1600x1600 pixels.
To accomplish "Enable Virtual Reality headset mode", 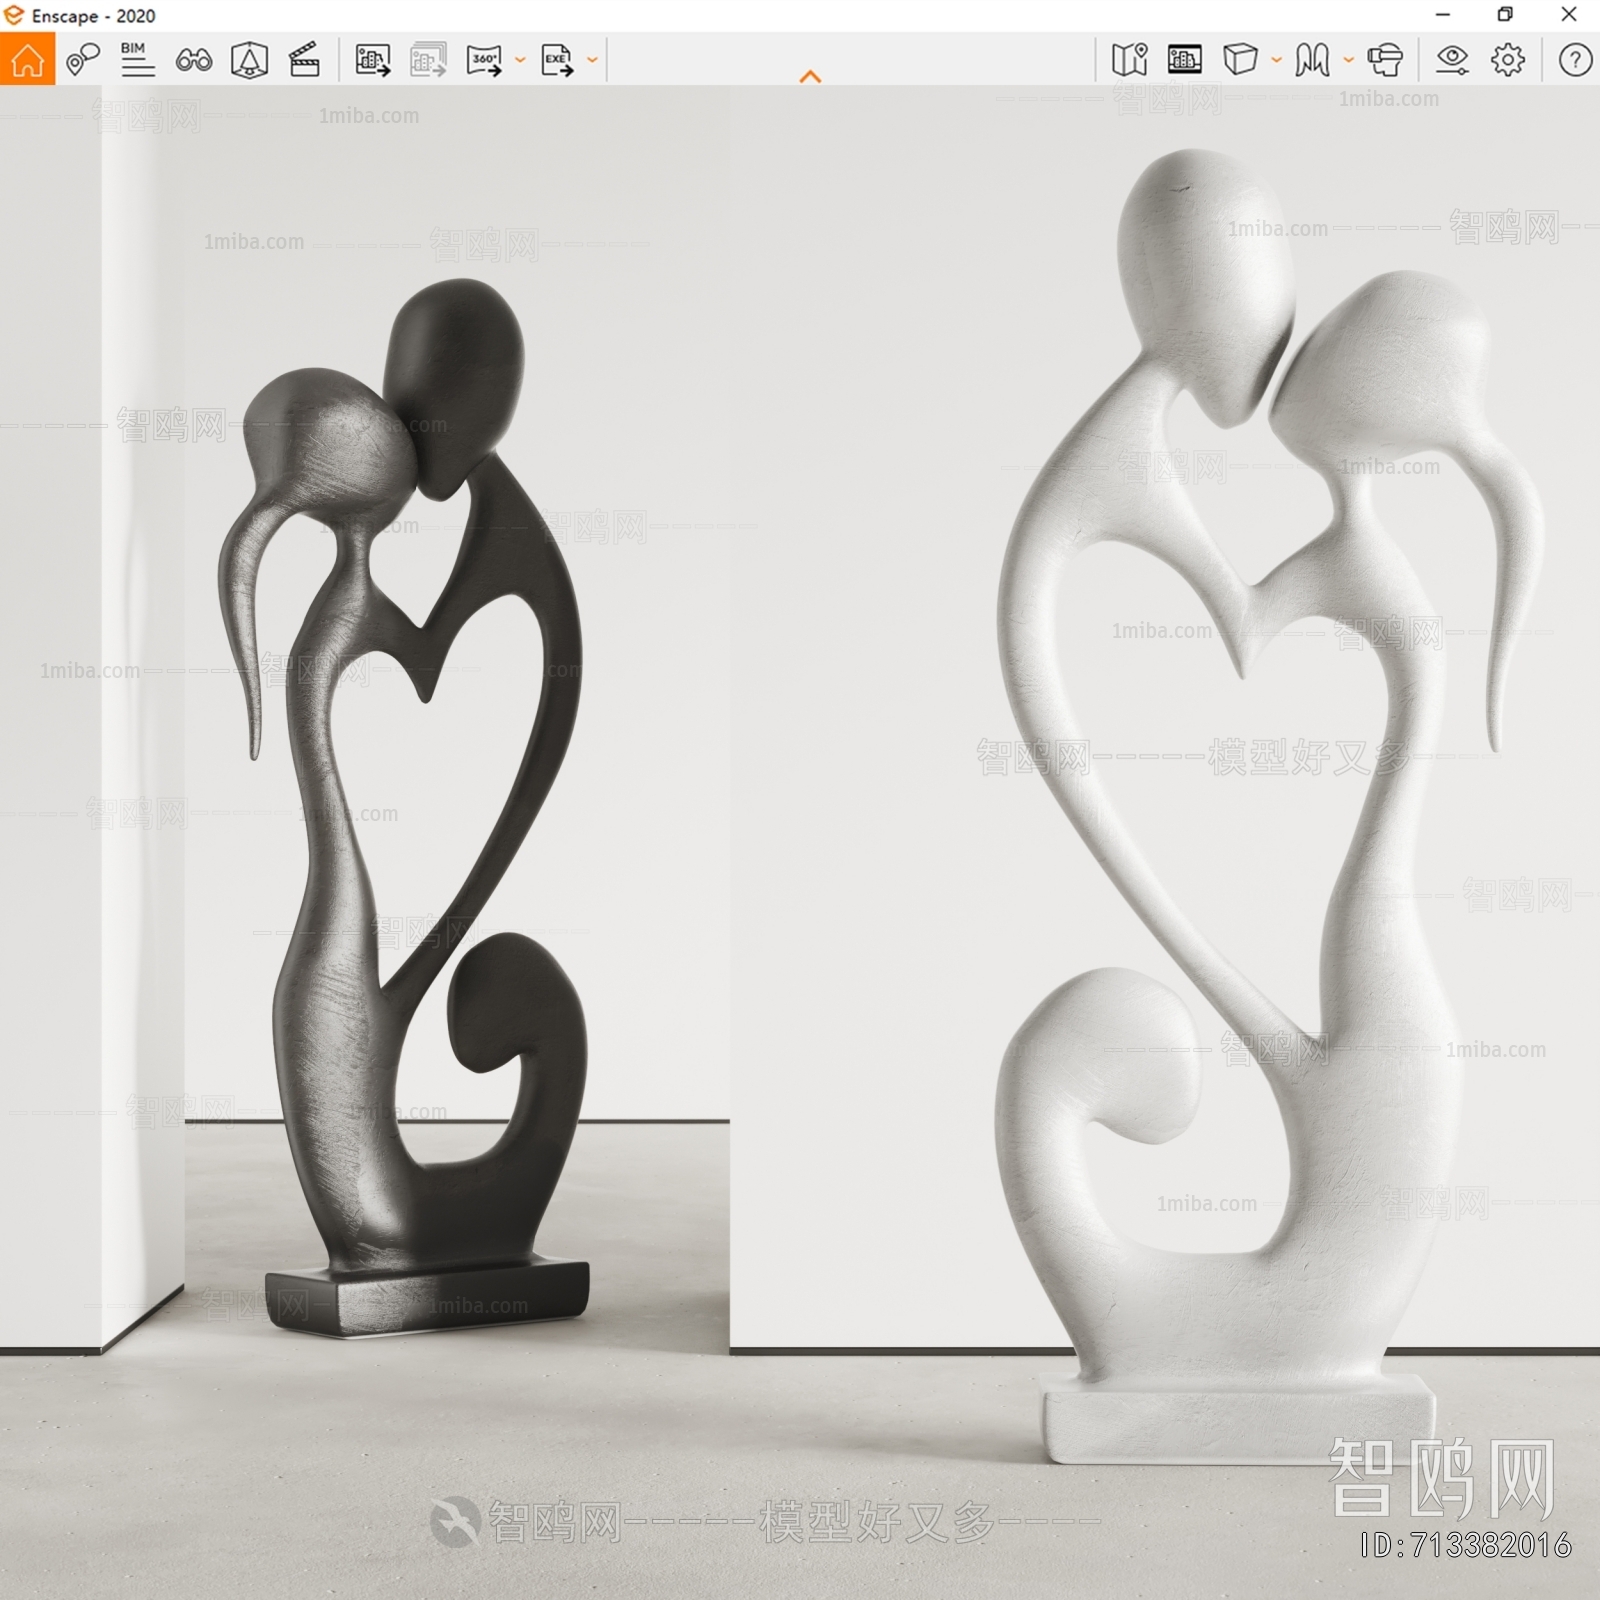I will point(1385,60).
